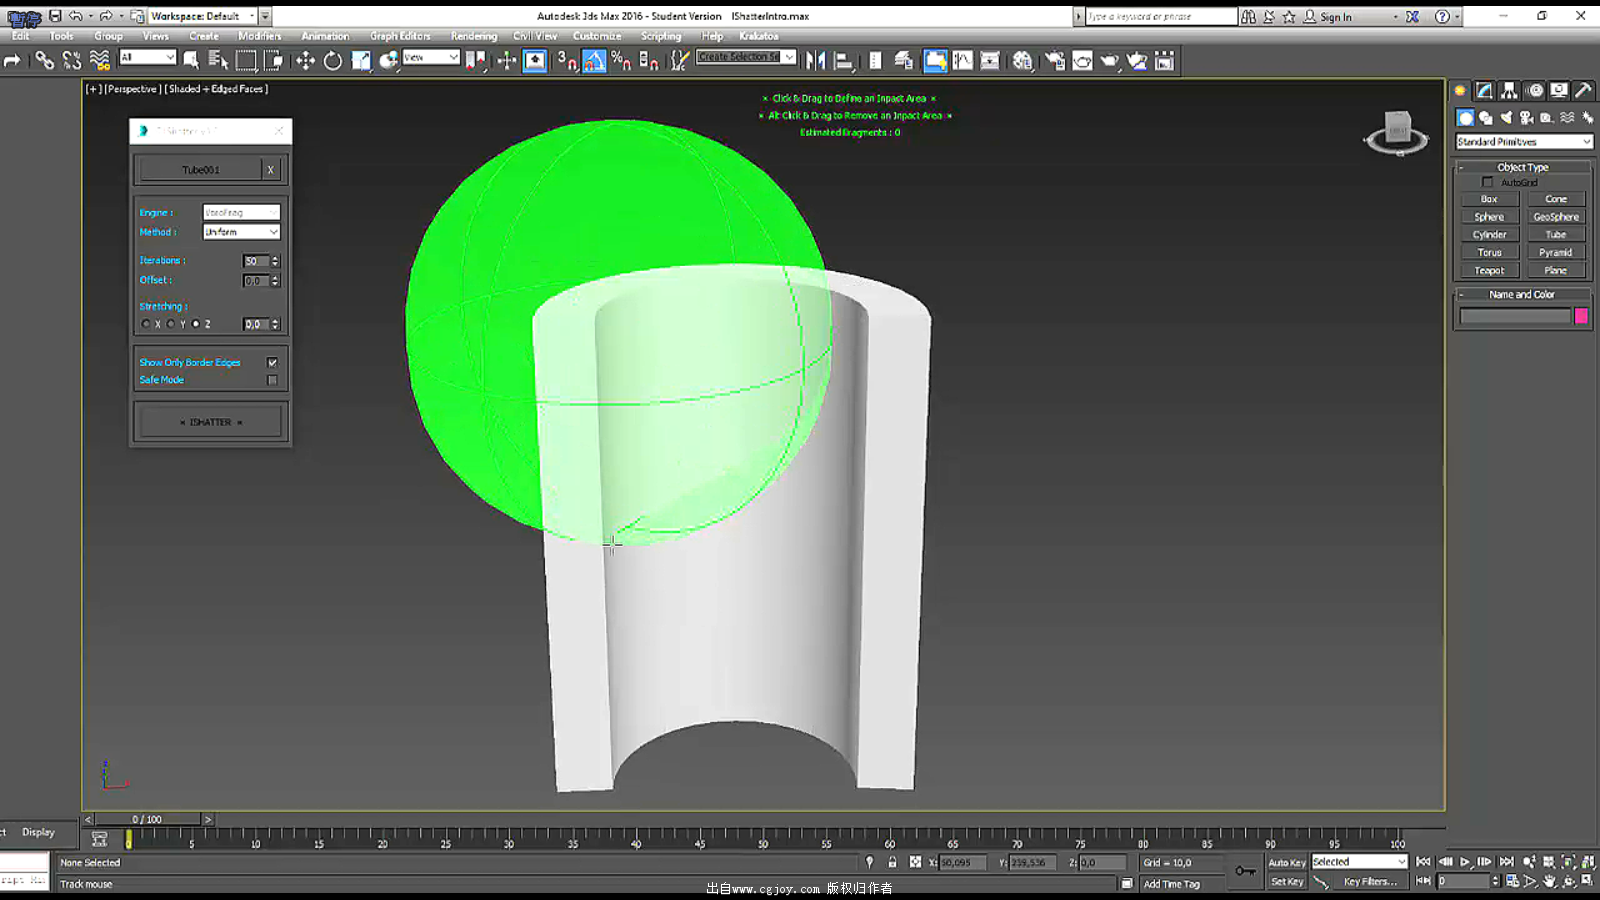Open the Modifiers menu
Image resolution: width=1600 pixels, height=900 pixels.
coord(259,36)
